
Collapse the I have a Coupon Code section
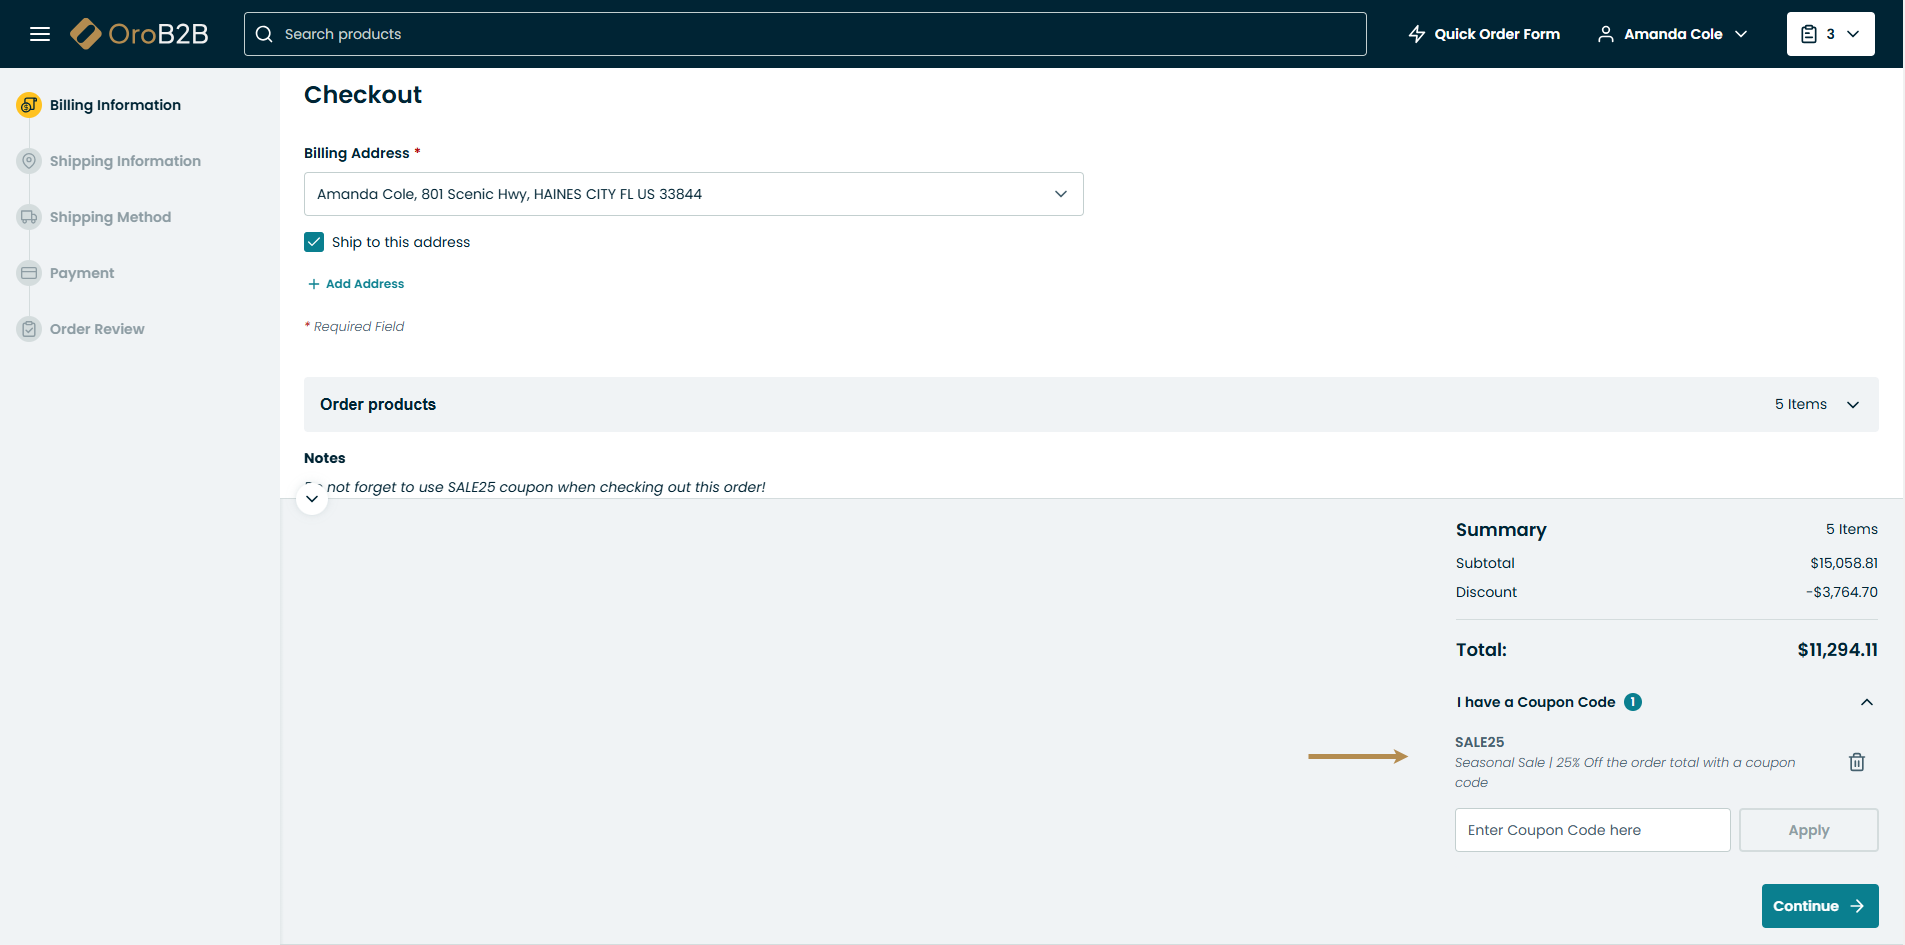1866,702
